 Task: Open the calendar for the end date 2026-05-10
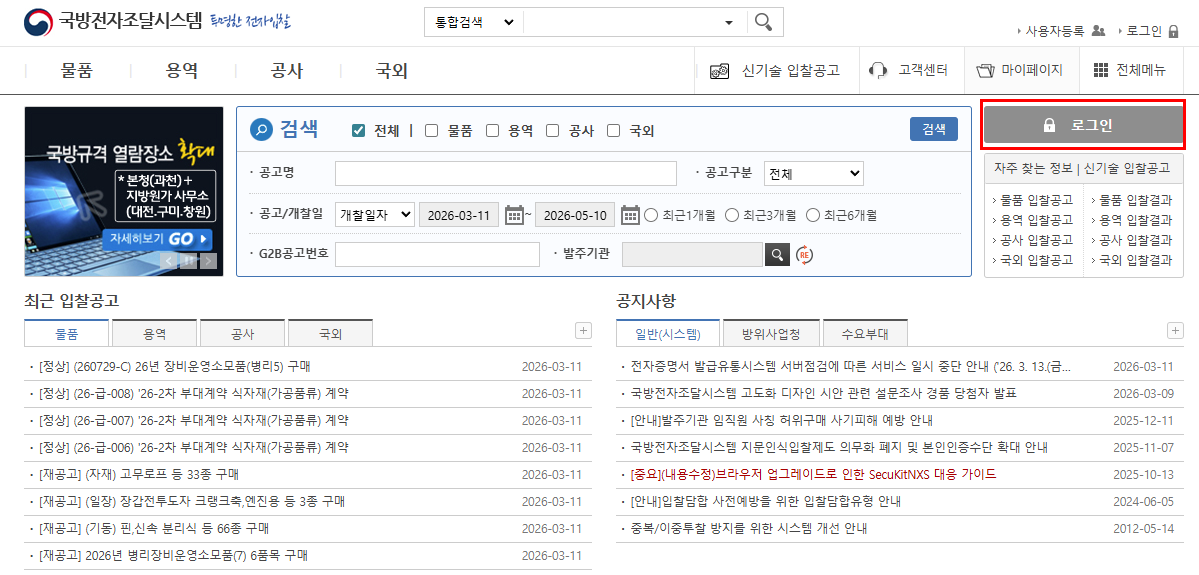click(630, 215)
